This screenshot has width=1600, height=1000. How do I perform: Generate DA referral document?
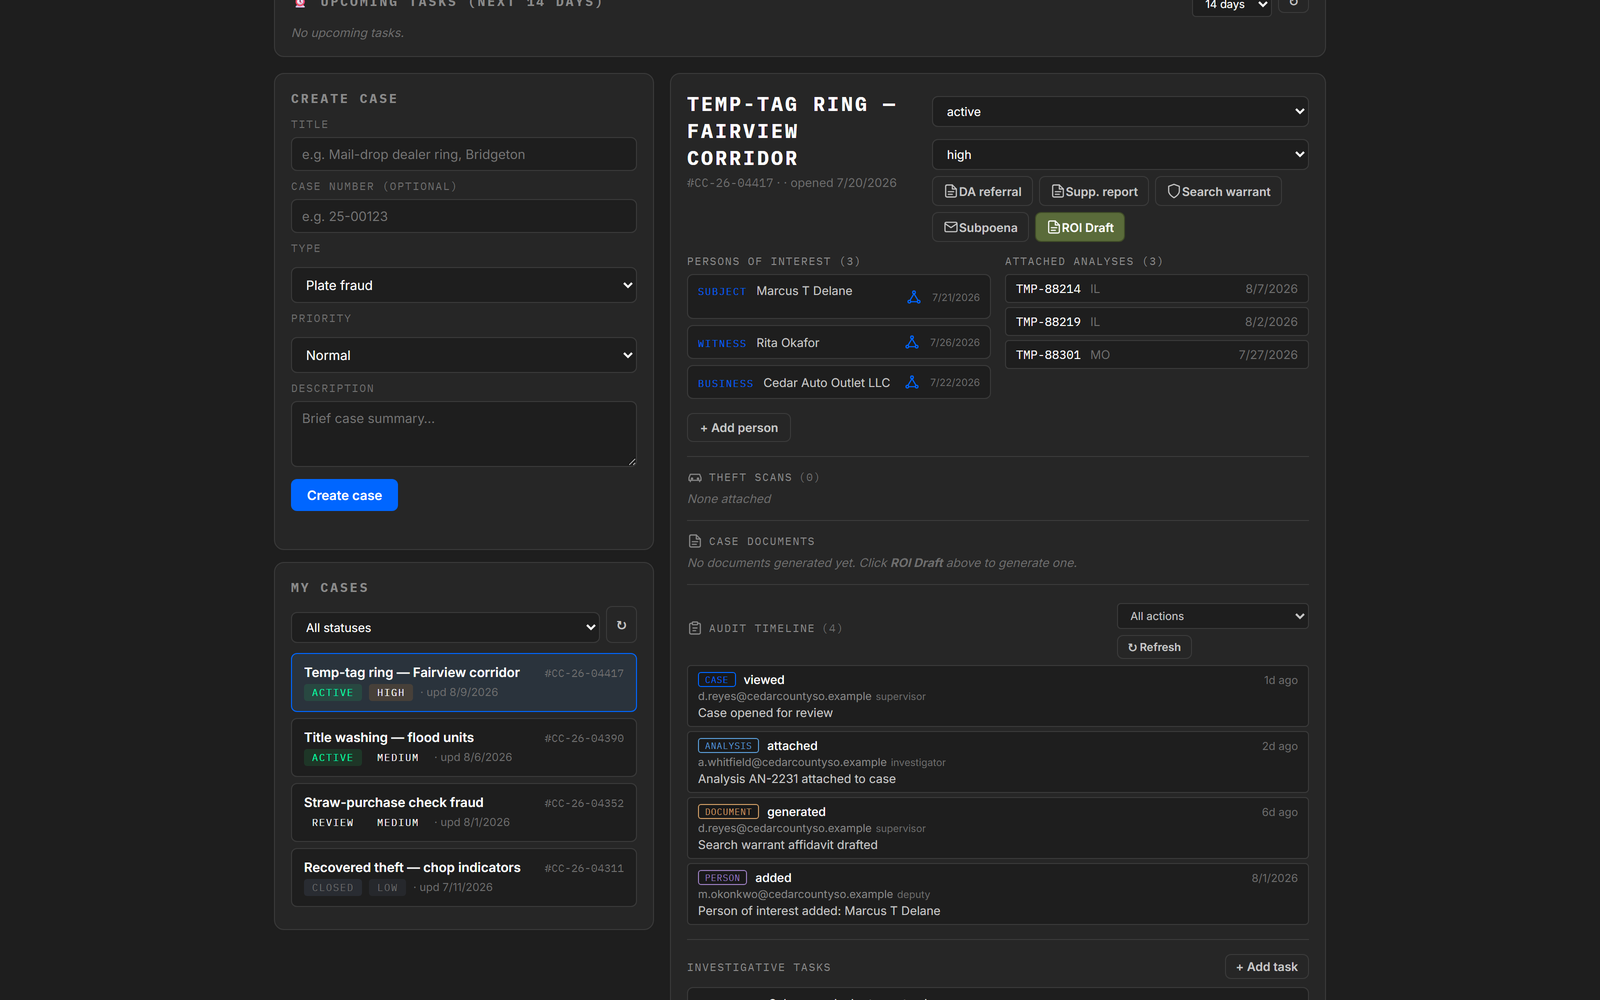[x=983, y=192]
